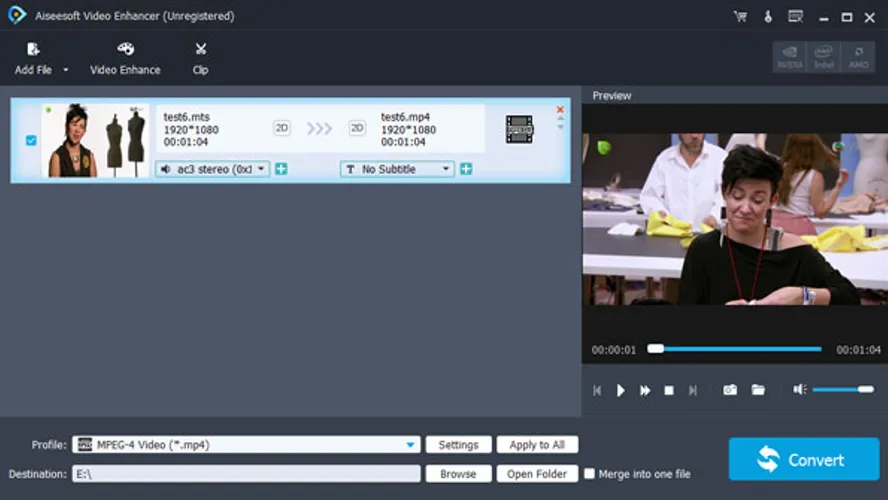Toggle NVIDIA acceleration indicator

point(789,57)
